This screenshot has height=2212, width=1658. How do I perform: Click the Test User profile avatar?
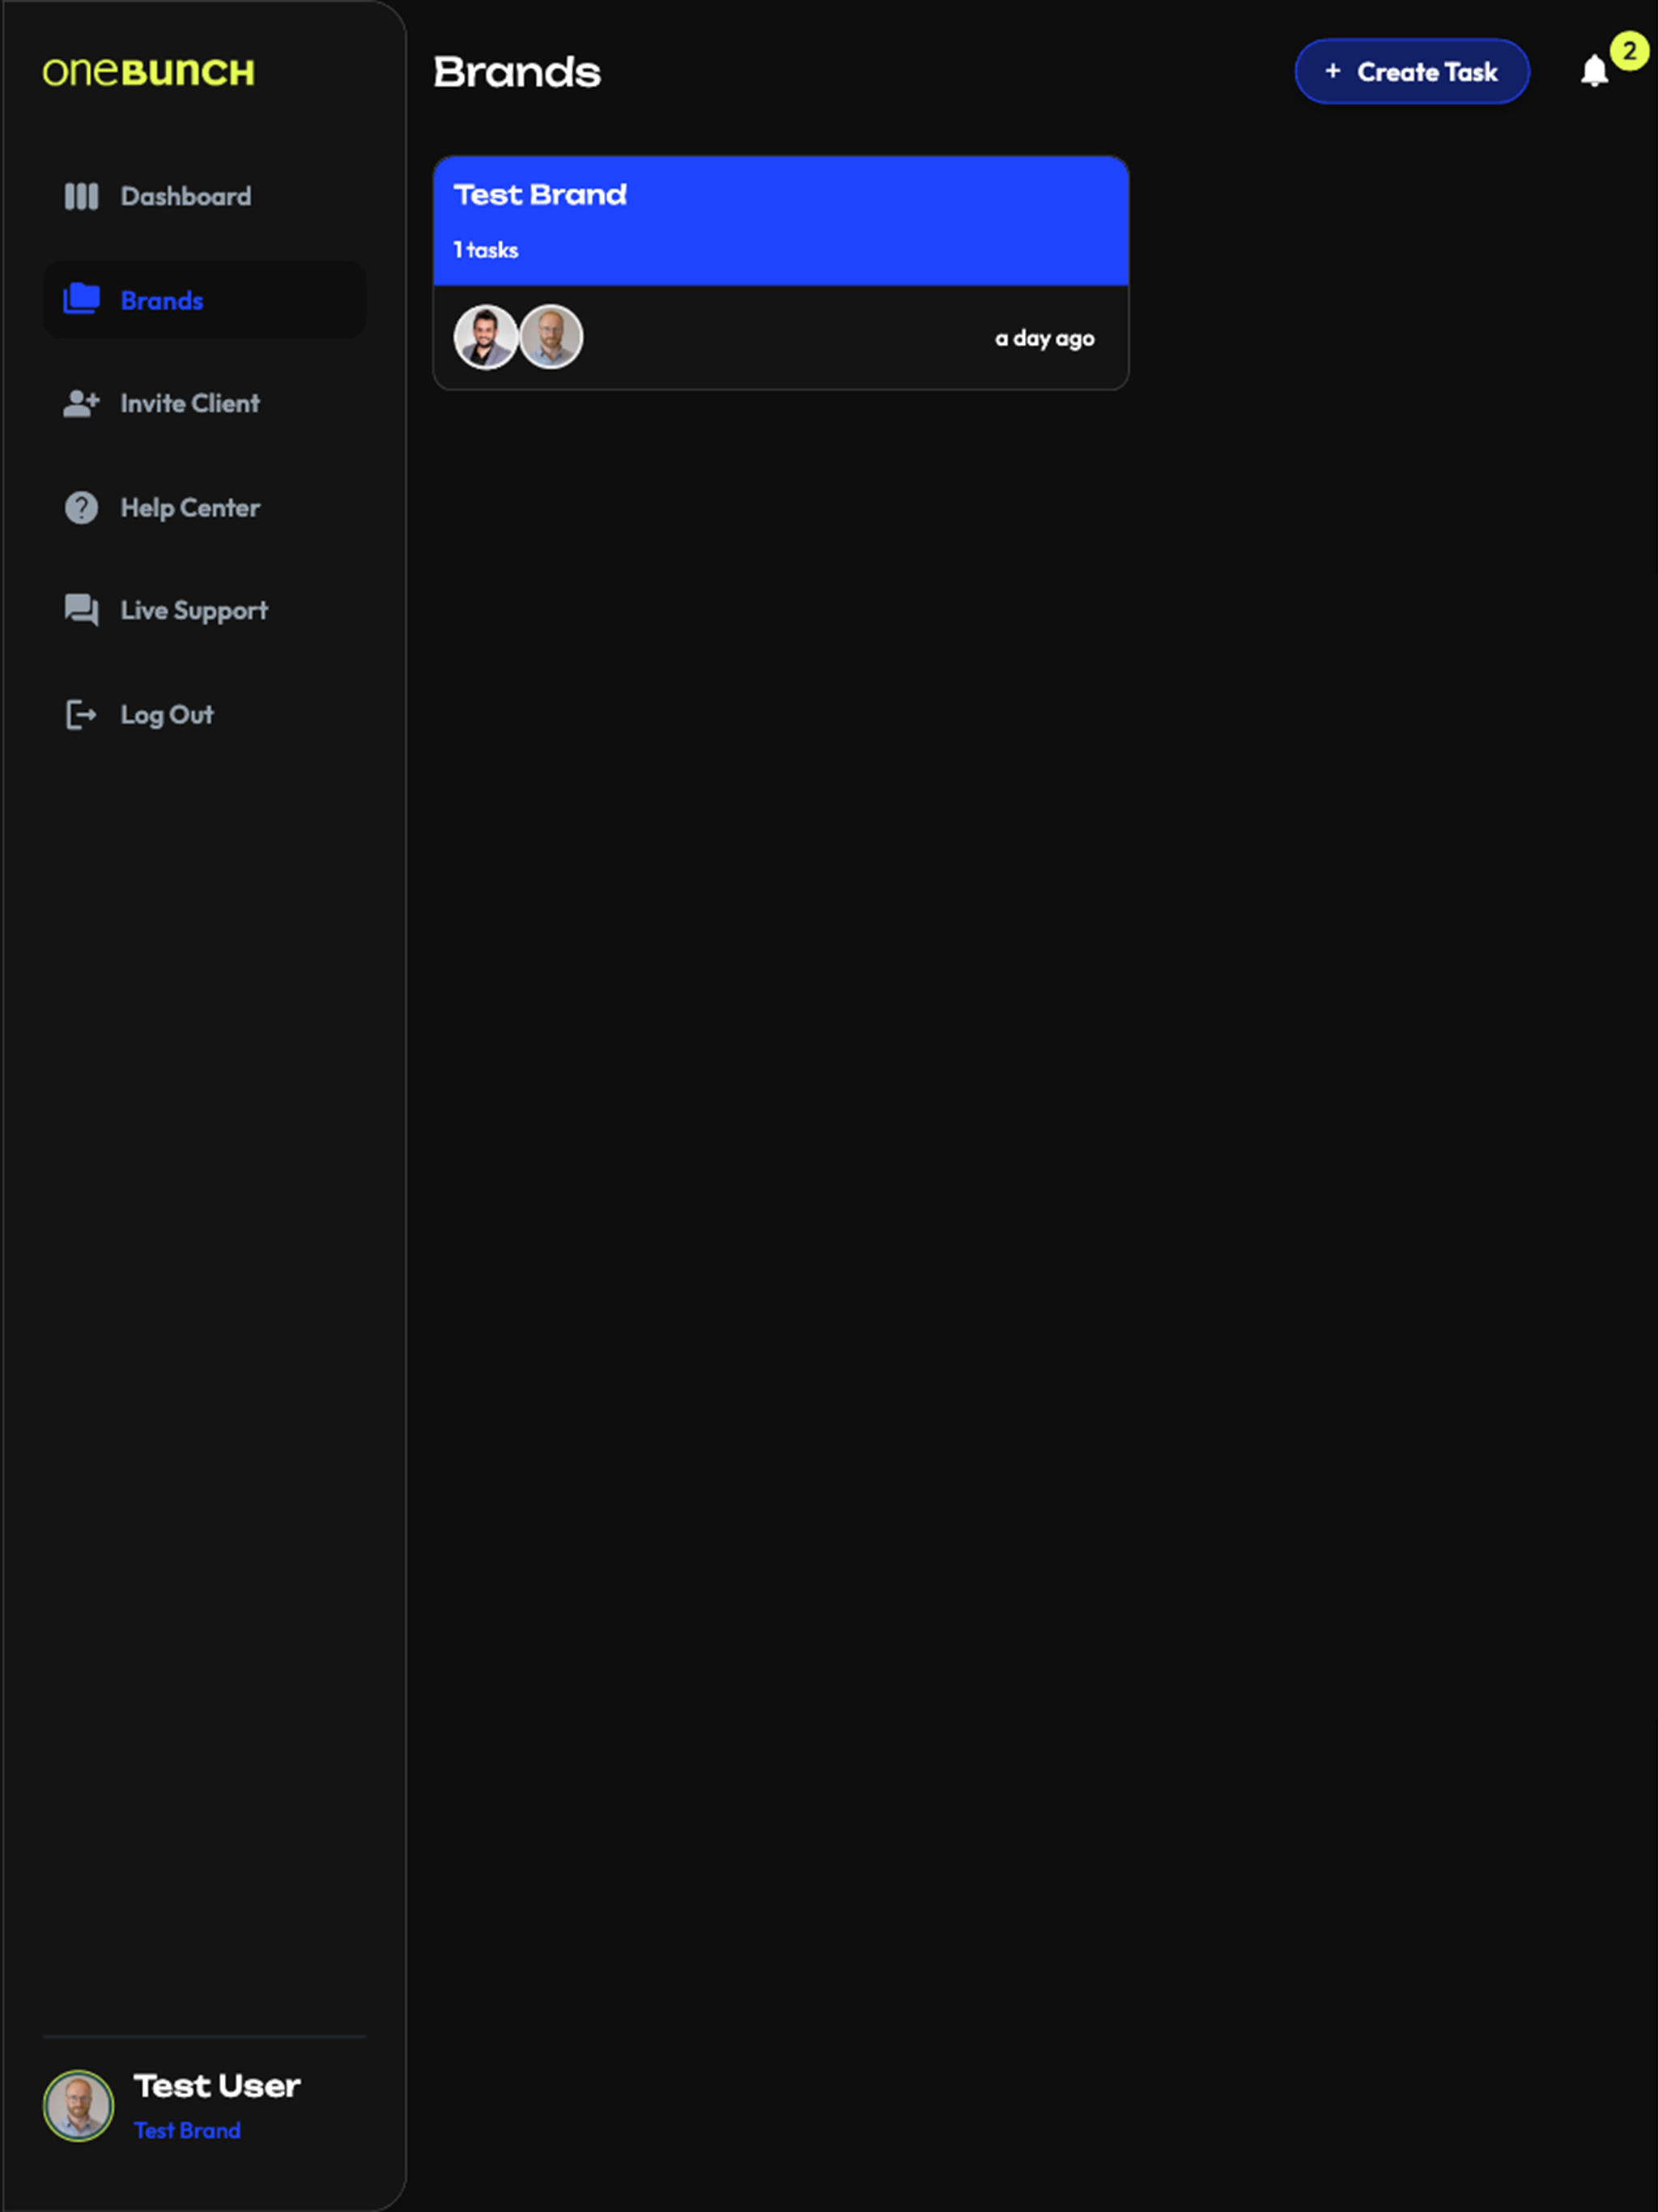[78, 2105]
